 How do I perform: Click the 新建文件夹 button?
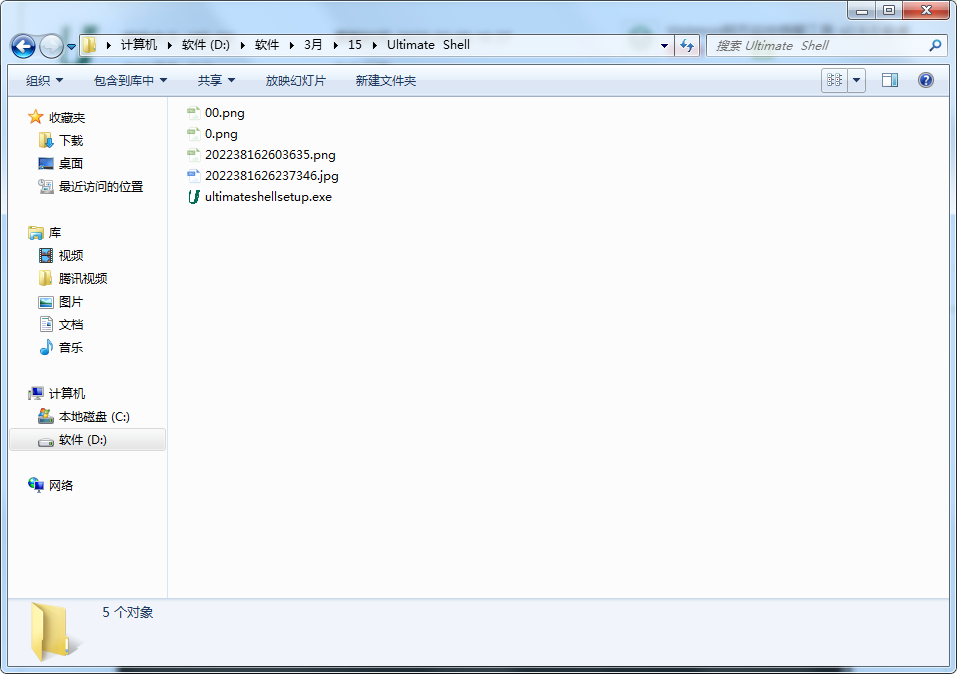pyautogui.click(x=385, y=80)
